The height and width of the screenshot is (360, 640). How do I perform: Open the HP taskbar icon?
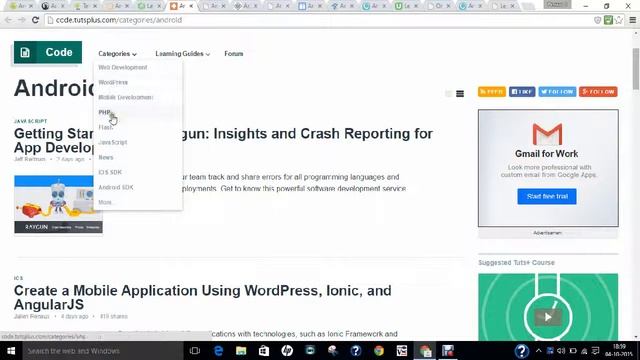tap(287, 351)
